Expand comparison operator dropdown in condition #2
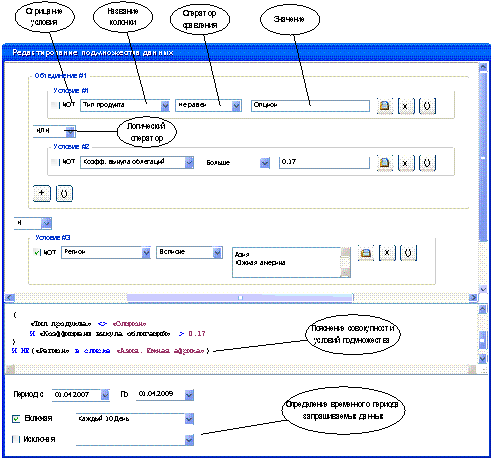The image size is (492, 459). click(x=265, y=163)
